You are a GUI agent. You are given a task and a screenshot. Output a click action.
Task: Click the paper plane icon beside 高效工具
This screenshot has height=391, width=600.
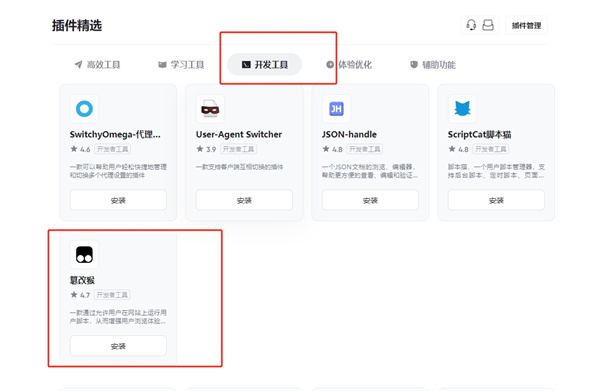[78, 64]
